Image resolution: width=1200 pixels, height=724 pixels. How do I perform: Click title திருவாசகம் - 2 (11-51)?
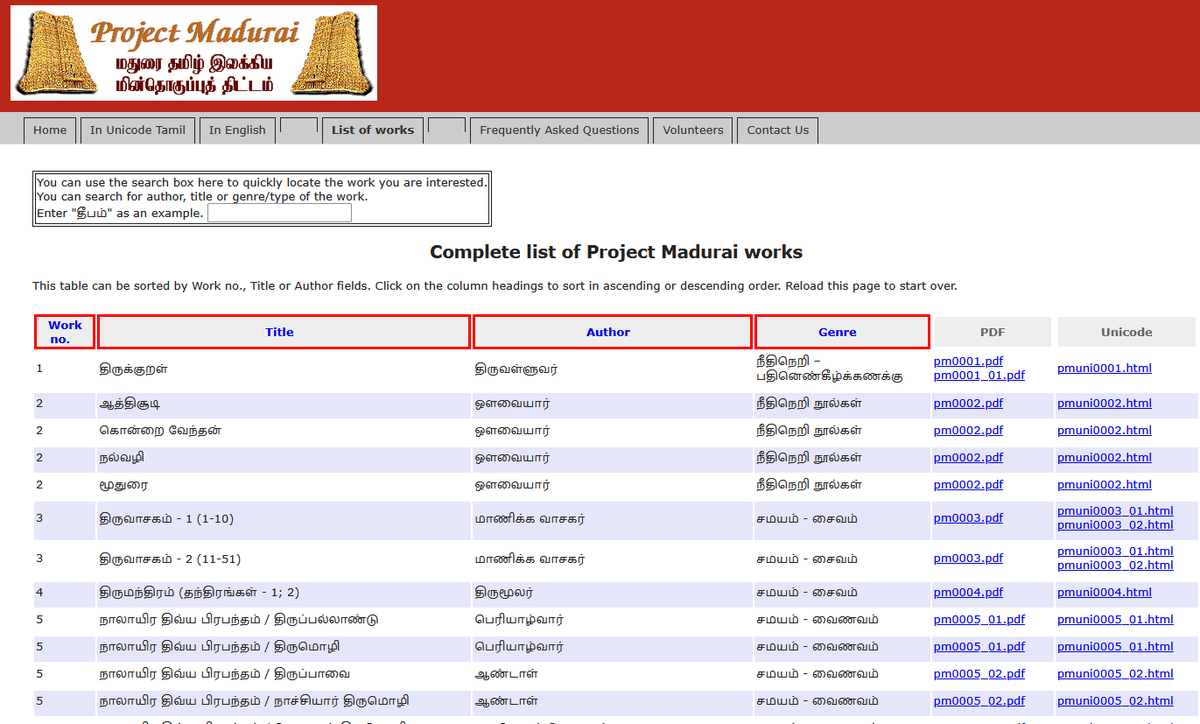[x=170, y=559]
